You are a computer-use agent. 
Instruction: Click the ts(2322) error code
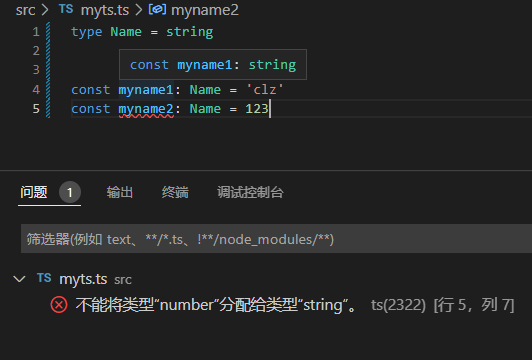tap(398, 305)
